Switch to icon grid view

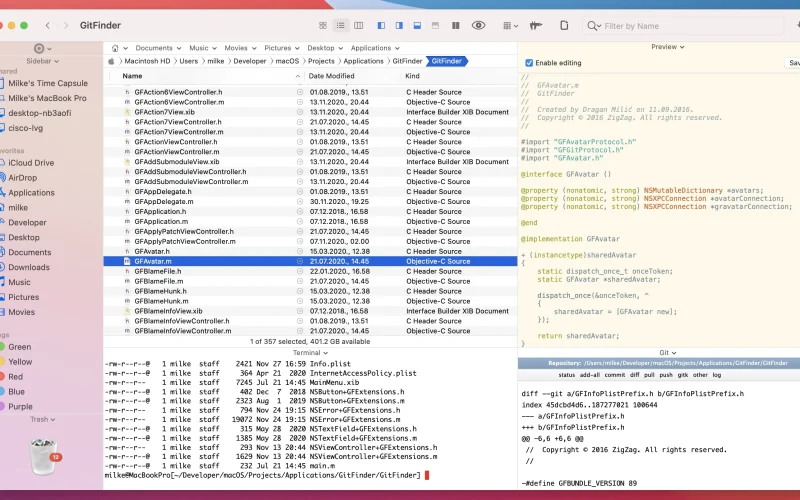[x=322, y=26]
